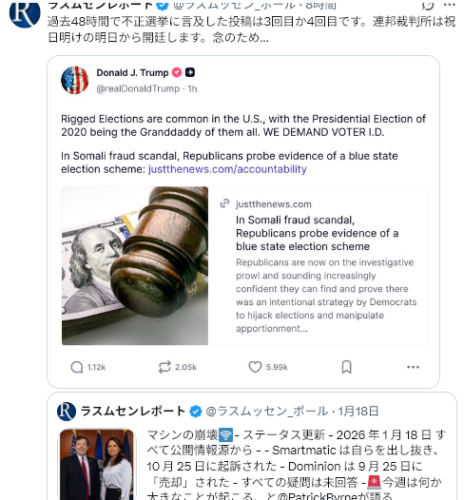
Task: Open the Somali fraud scandal article headline
Action: [317, 233]
